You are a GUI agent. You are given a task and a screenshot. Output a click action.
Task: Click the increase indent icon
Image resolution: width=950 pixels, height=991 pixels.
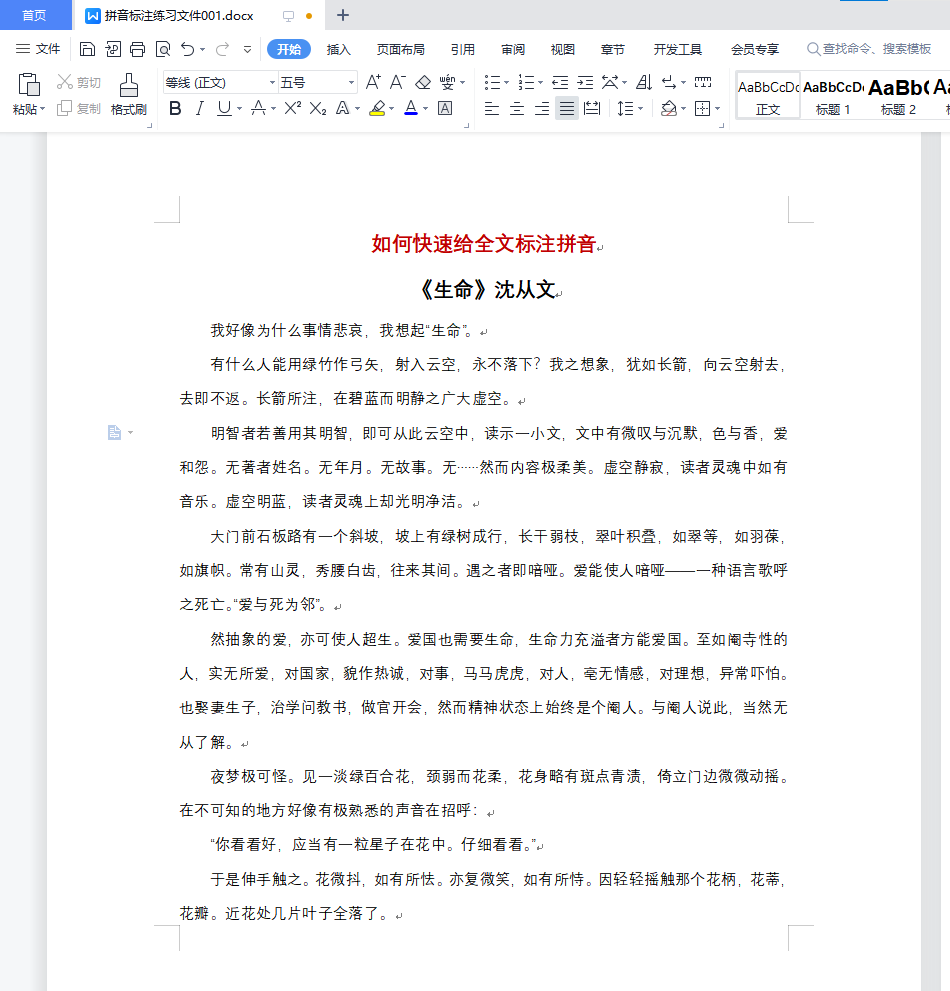[x=585, y=82]
